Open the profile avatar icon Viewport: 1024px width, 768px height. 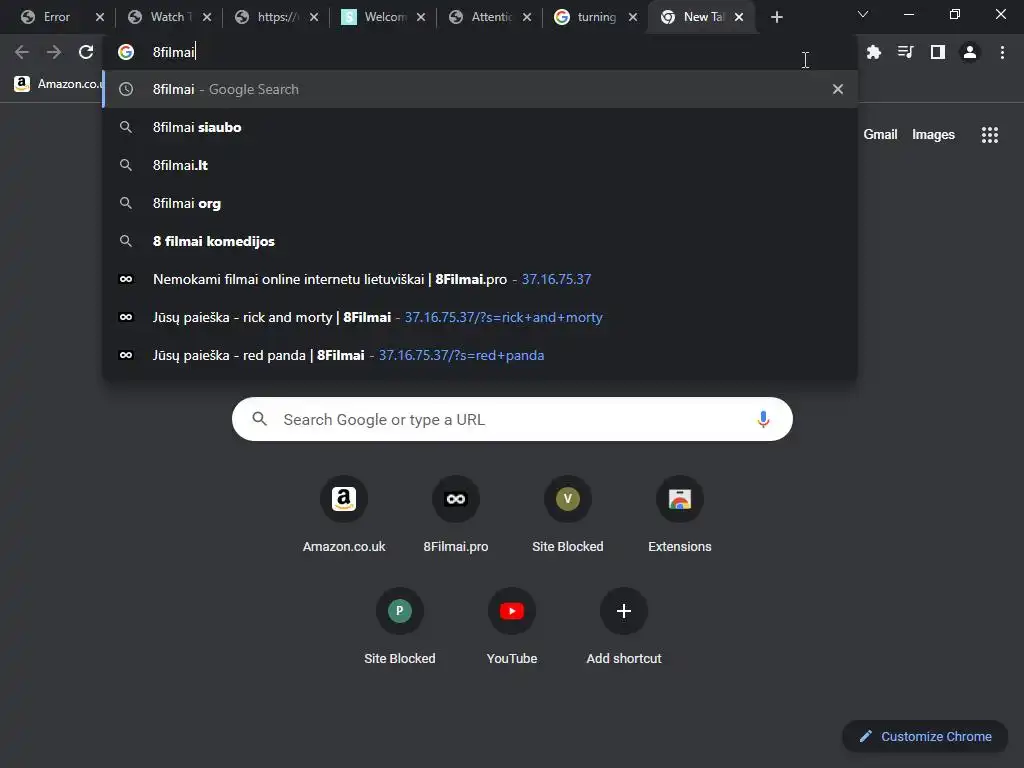(970, 52)
